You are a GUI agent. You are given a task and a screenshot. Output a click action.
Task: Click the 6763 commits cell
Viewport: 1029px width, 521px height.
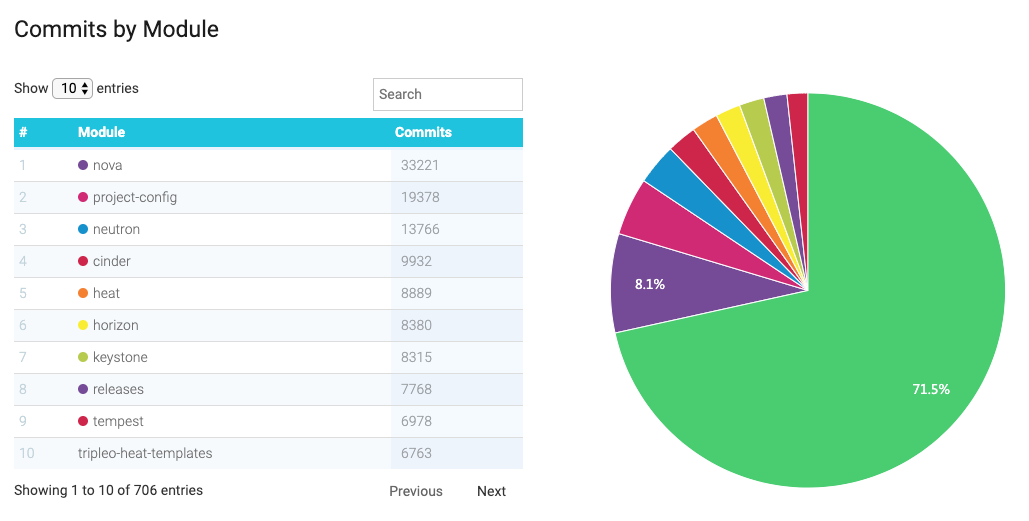pos(457,453)
